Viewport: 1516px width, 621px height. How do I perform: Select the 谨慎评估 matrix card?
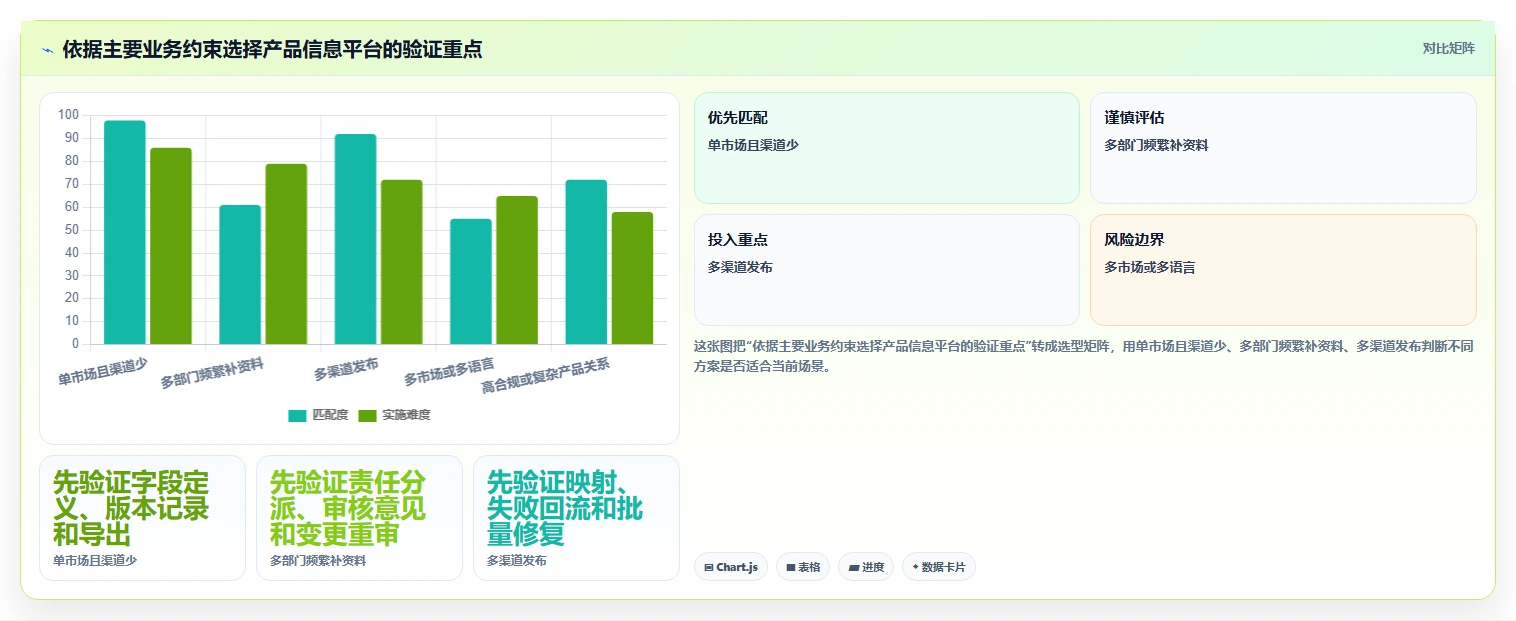coord(1283,148)
